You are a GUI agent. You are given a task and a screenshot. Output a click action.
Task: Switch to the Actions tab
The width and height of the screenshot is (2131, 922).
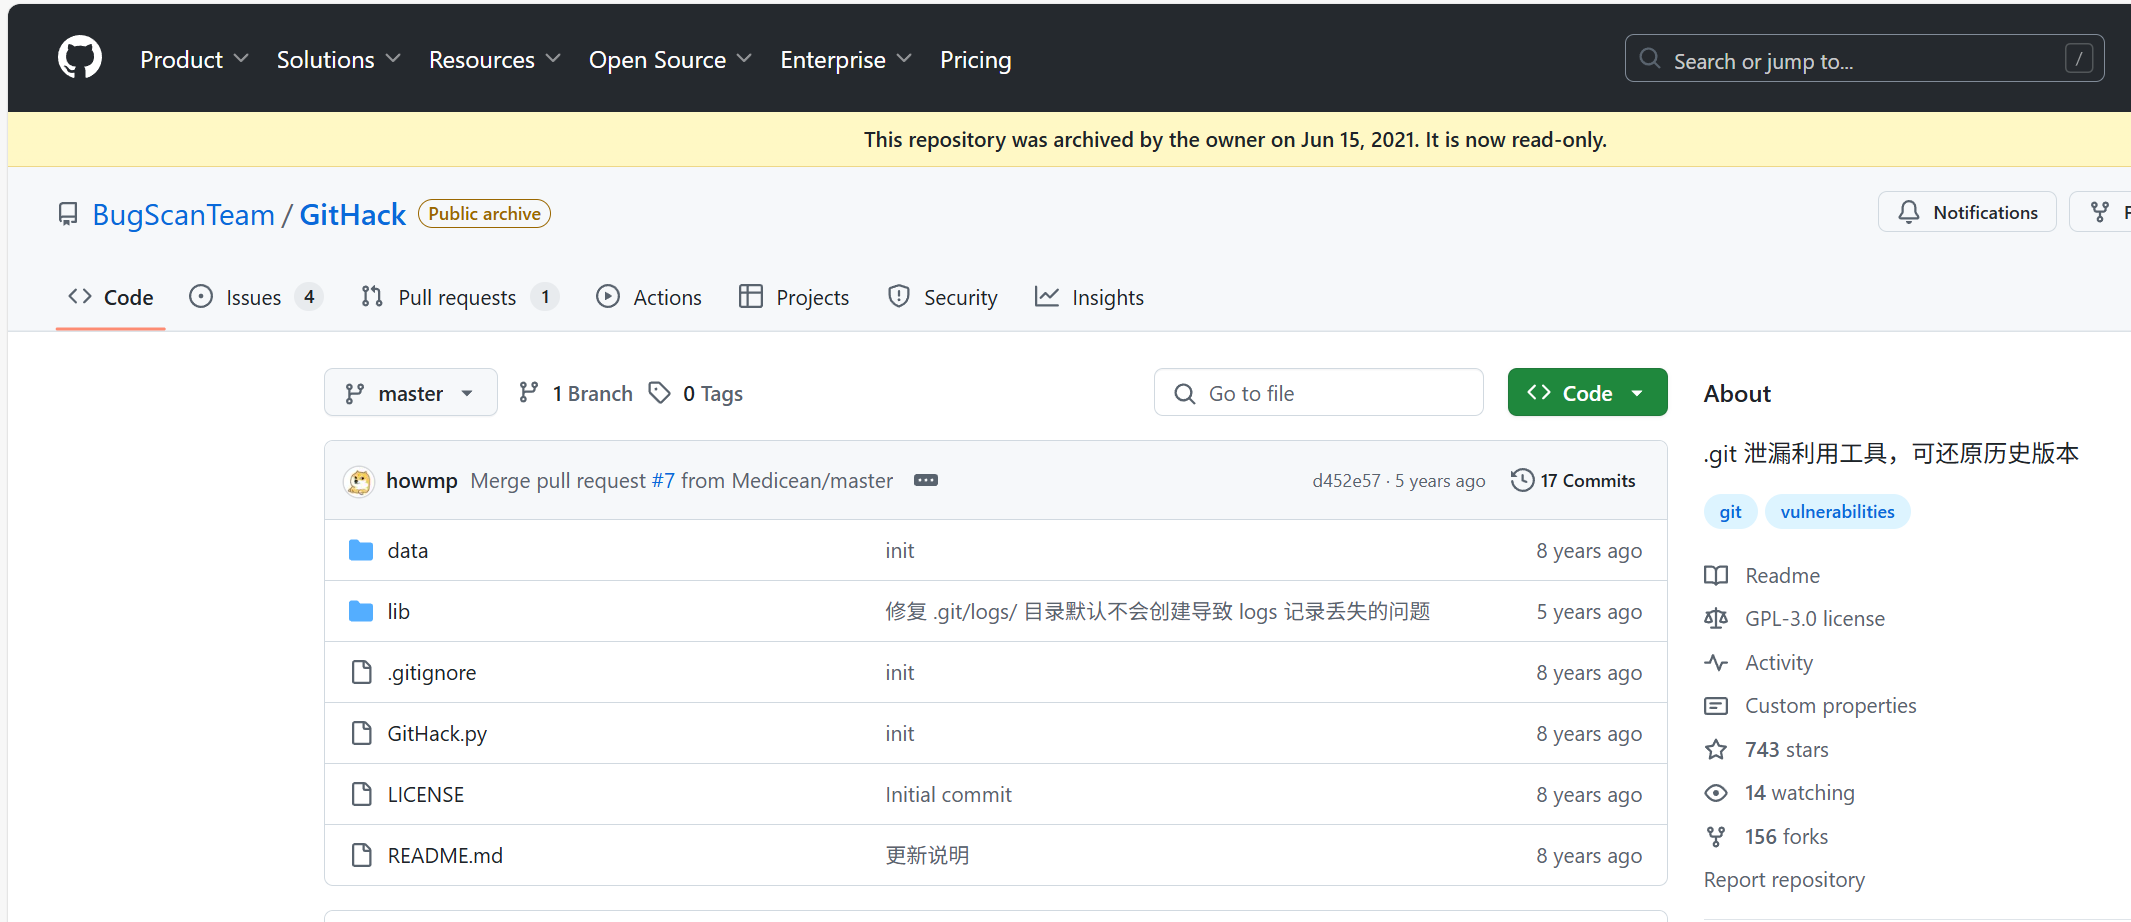point(649,298)
